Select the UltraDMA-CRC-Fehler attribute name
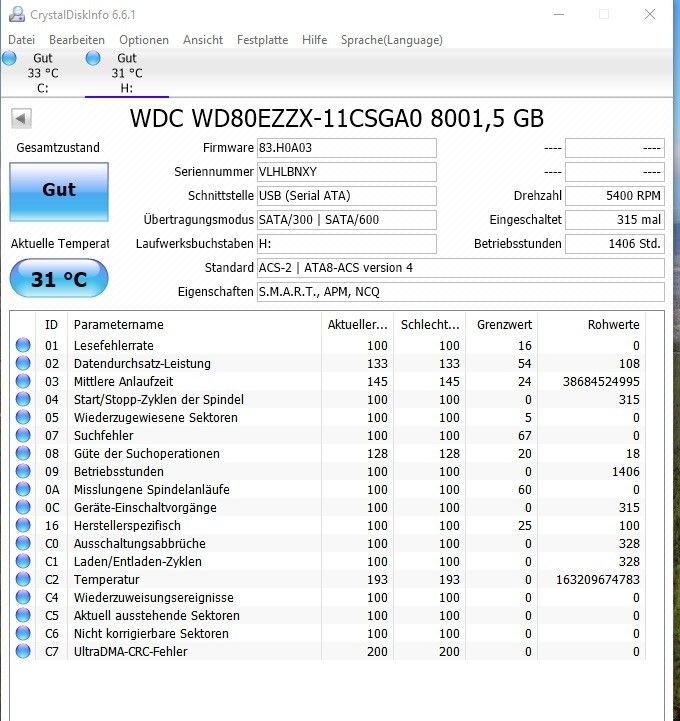This screenshot has width=680, height=721. coord(131,651)
